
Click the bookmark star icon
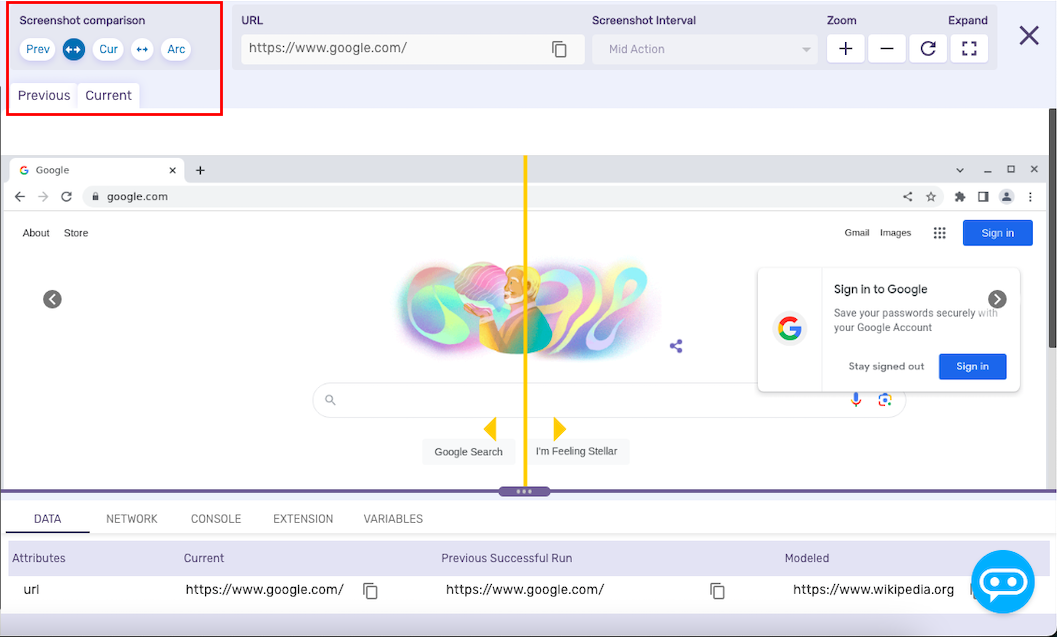(x=931, y=197)
